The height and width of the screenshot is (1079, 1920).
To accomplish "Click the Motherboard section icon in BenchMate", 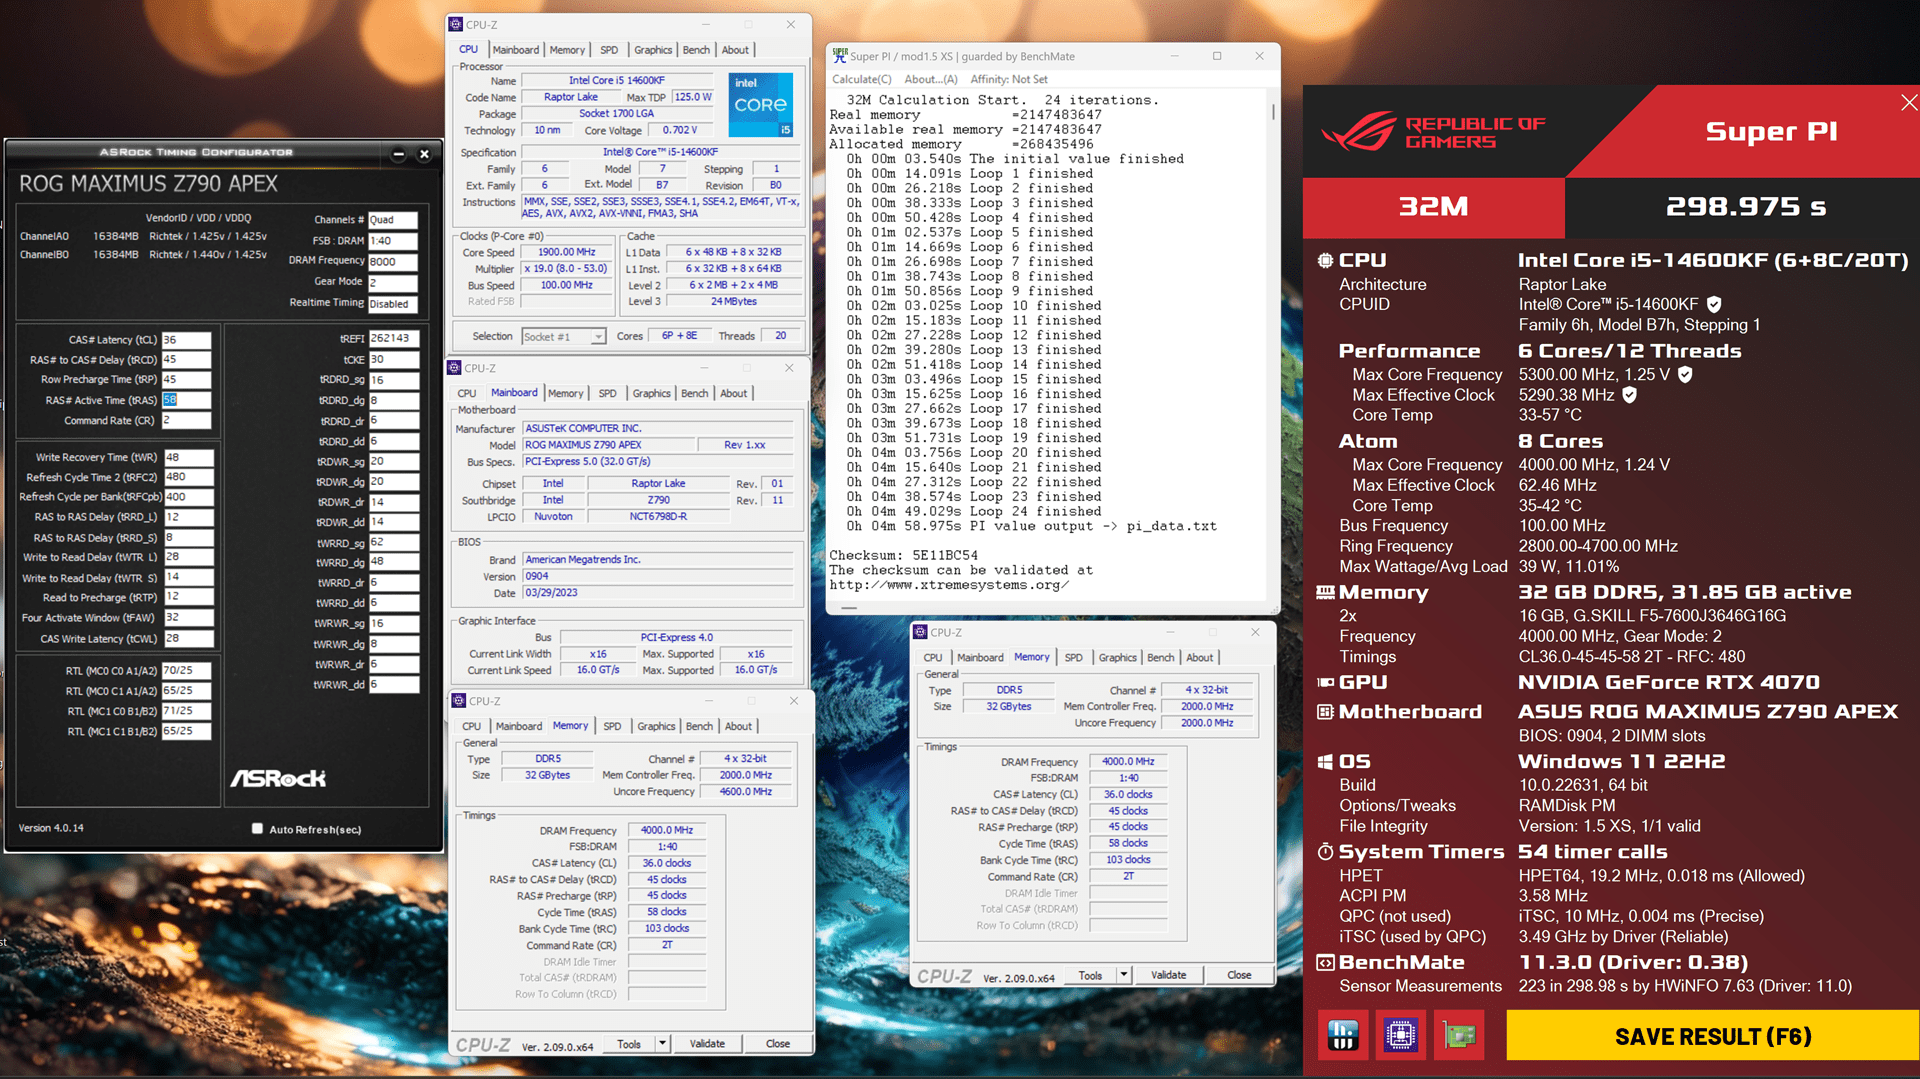I will [x=1325, y=712].
